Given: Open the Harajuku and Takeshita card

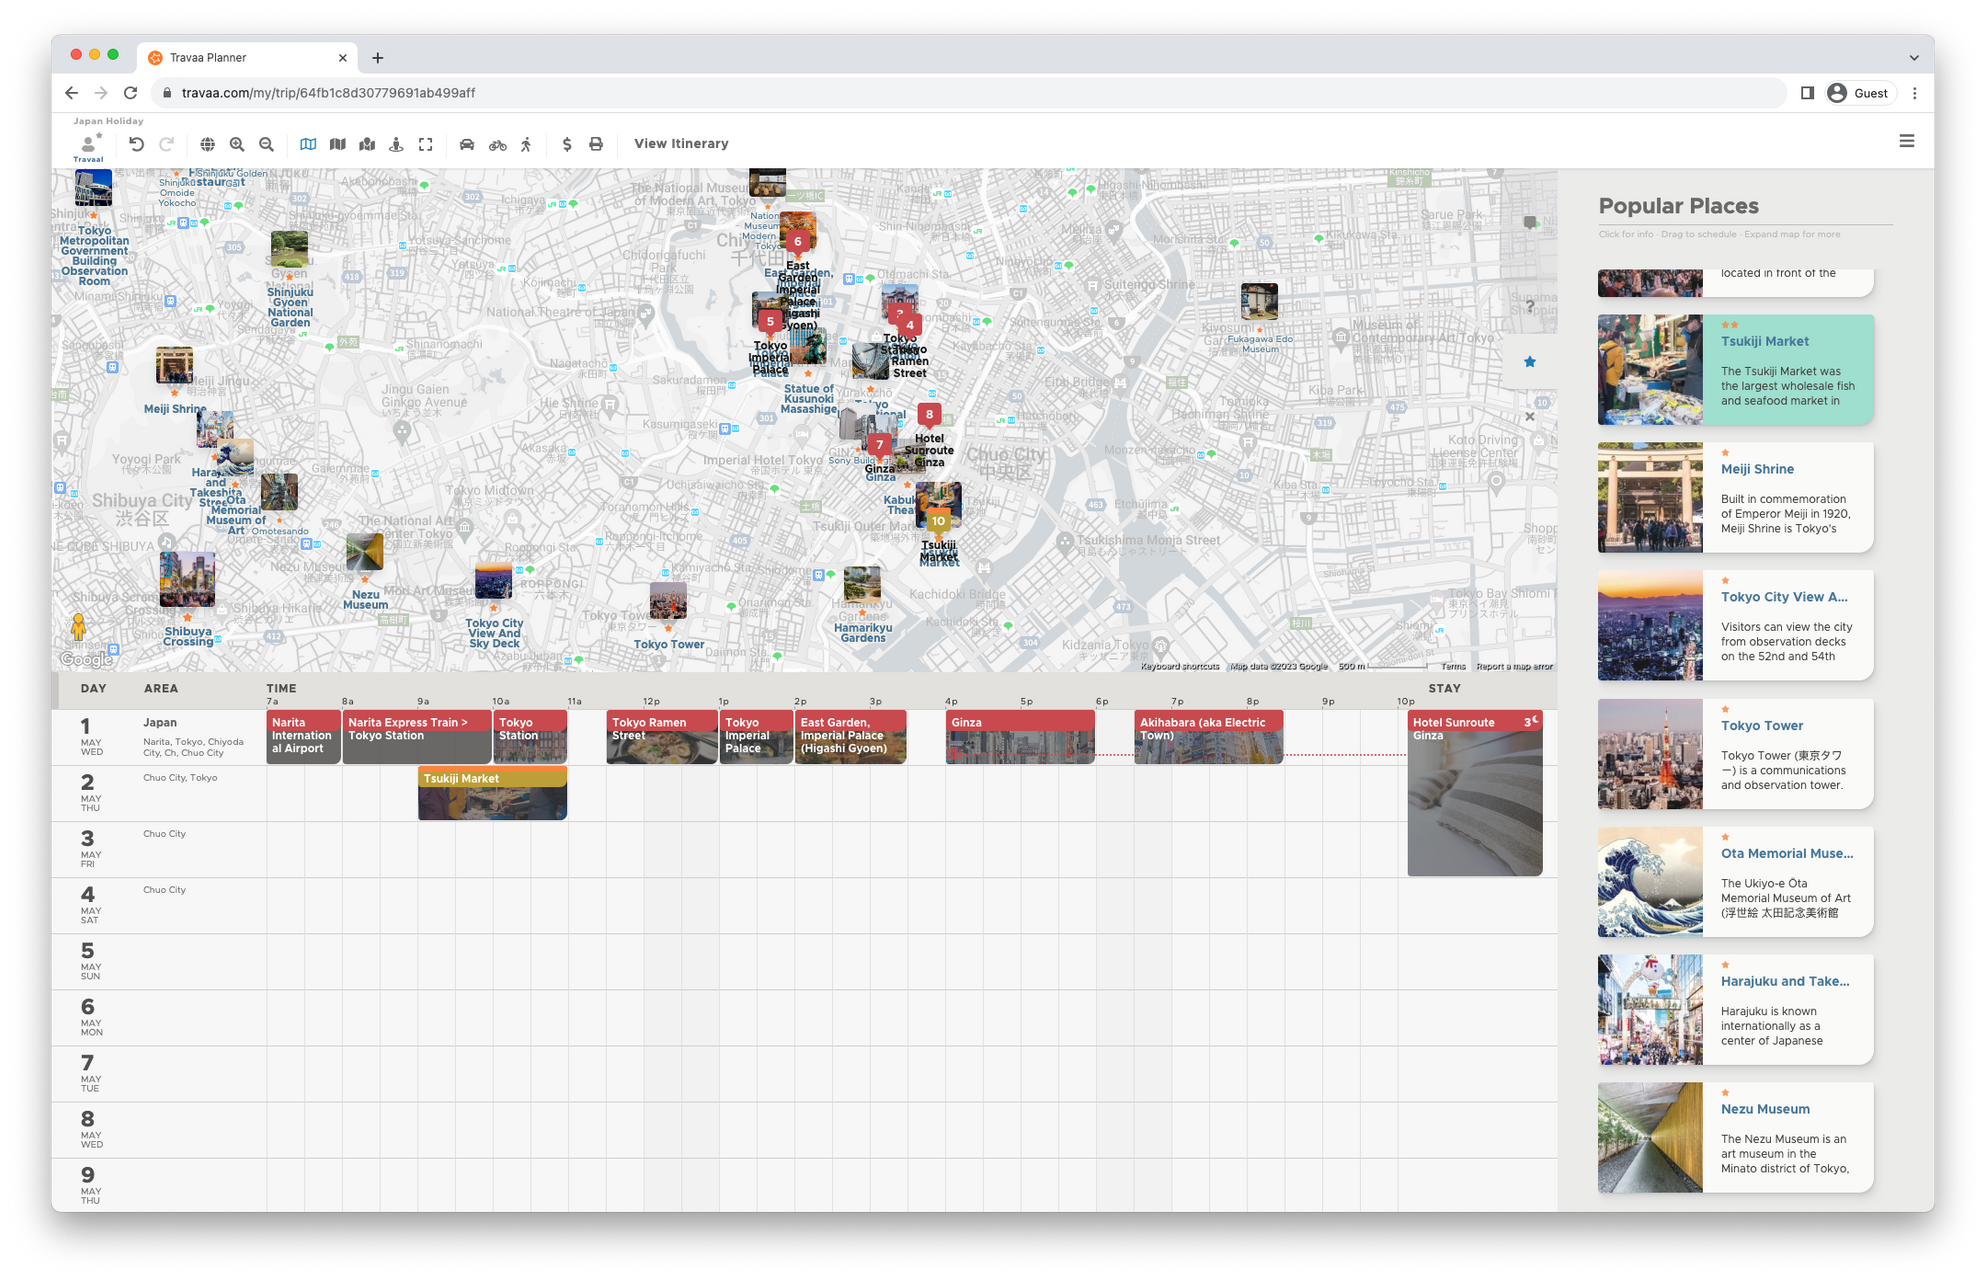Looking at the screenshot, I should tap(1735, 1010).
